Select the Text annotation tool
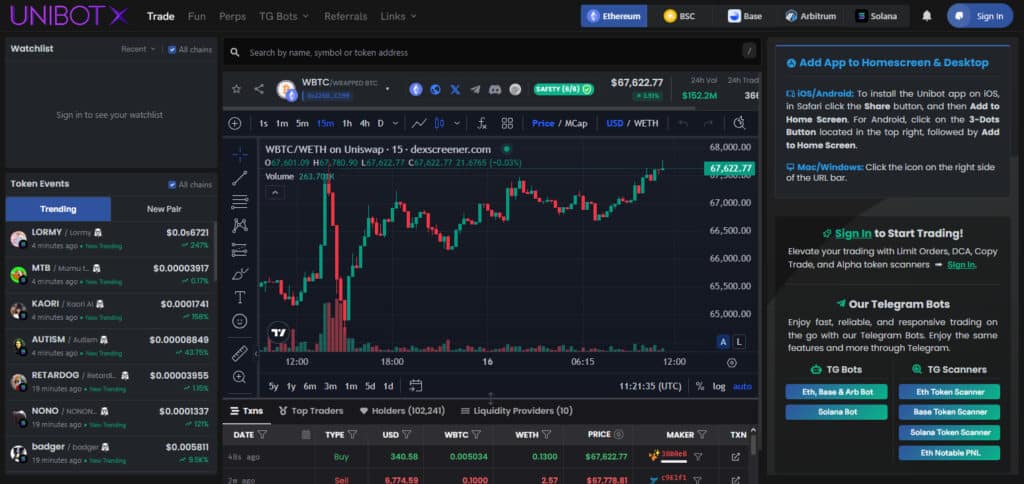Screen dimensions: 1024x484 click(240, 297)
